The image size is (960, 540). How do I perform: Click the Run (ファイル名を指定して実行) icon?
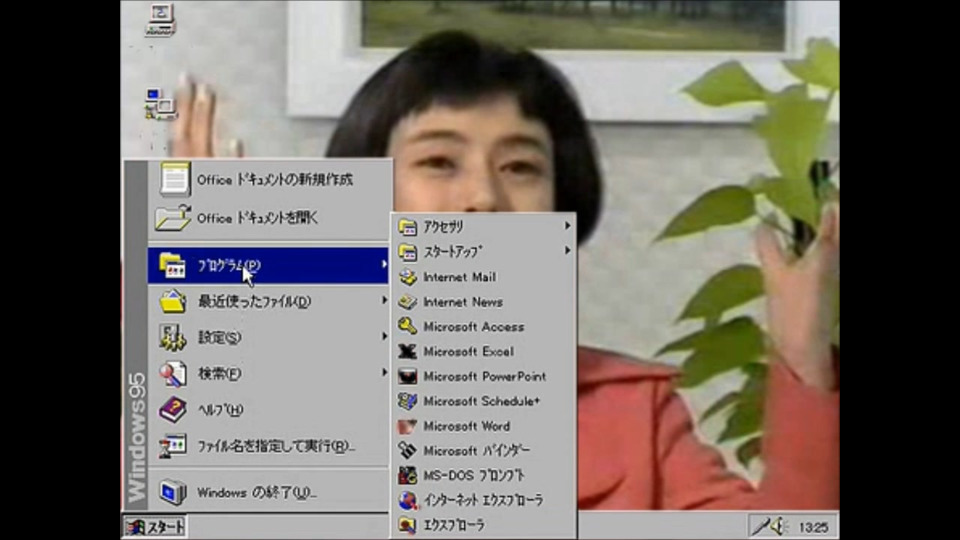(173, 446)
